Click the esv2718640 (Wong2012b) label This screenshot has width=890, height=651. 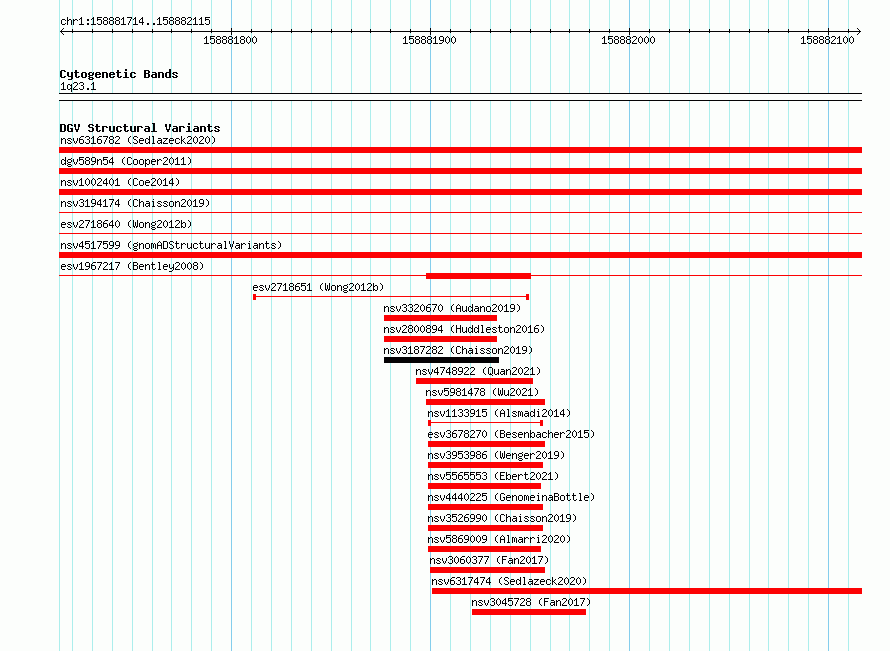tap(126, 224)
